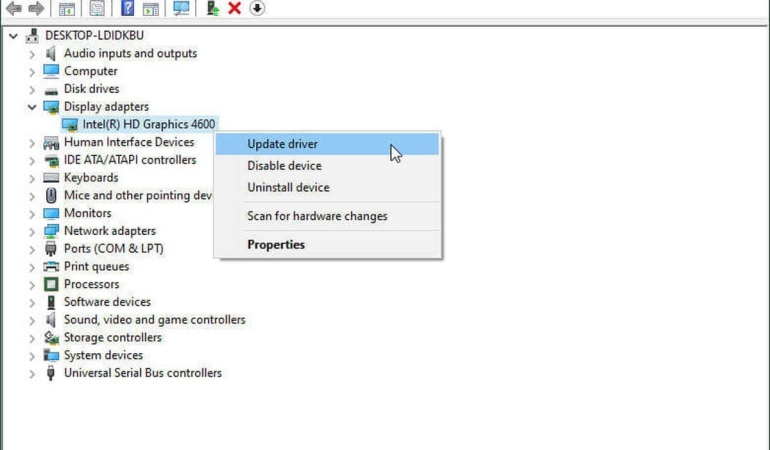Click Scan for hardware changes monitor icon
The height and width of the screenshot is (450, 770).
[181, 8]
